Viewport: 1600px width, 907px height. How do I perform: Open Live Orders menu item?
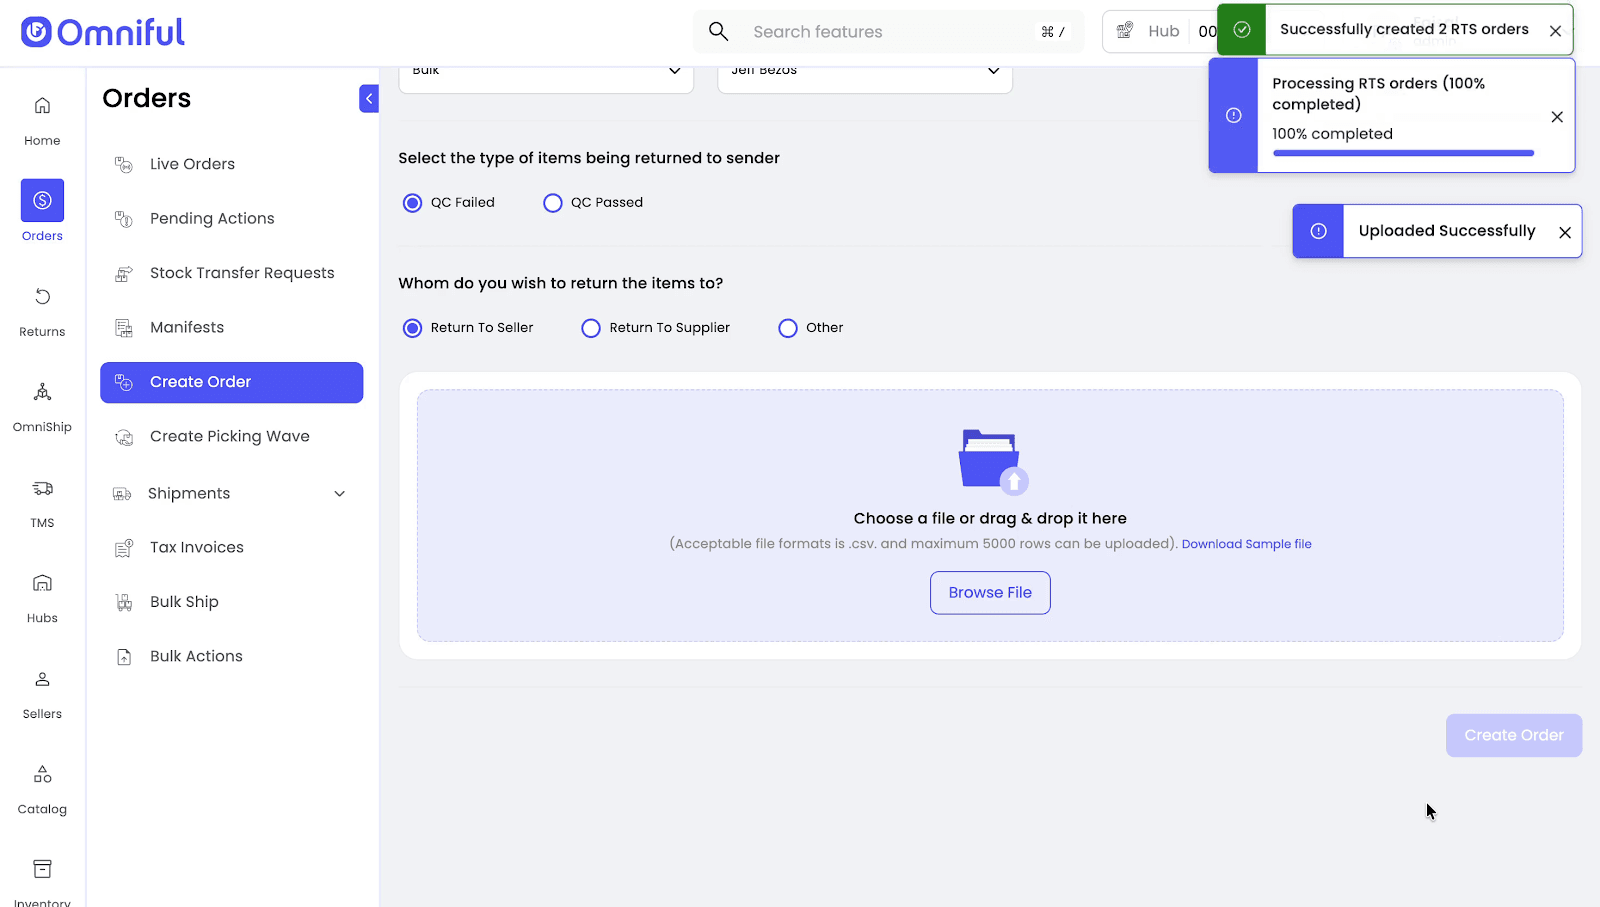tap(192, 164)
